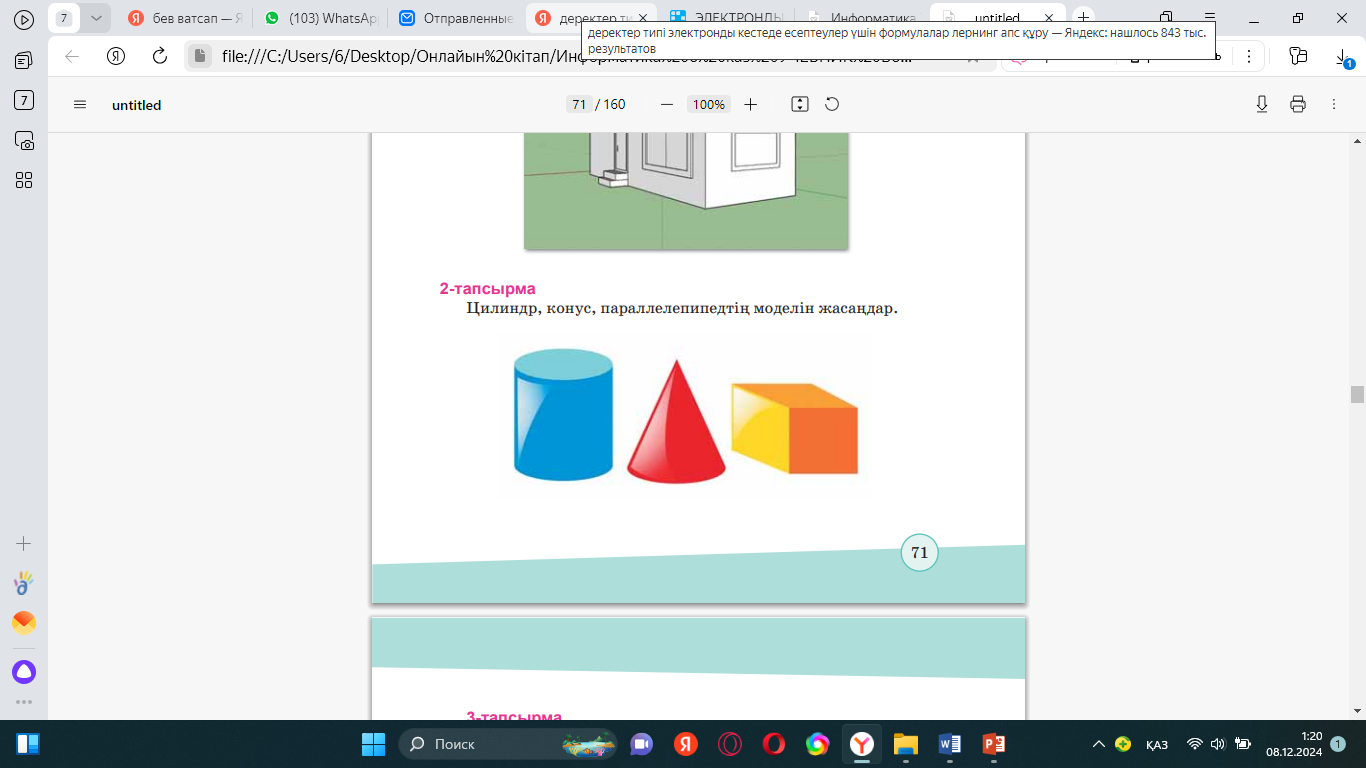
Task: Click the house model illustration
Action: [x=686, y=191]
